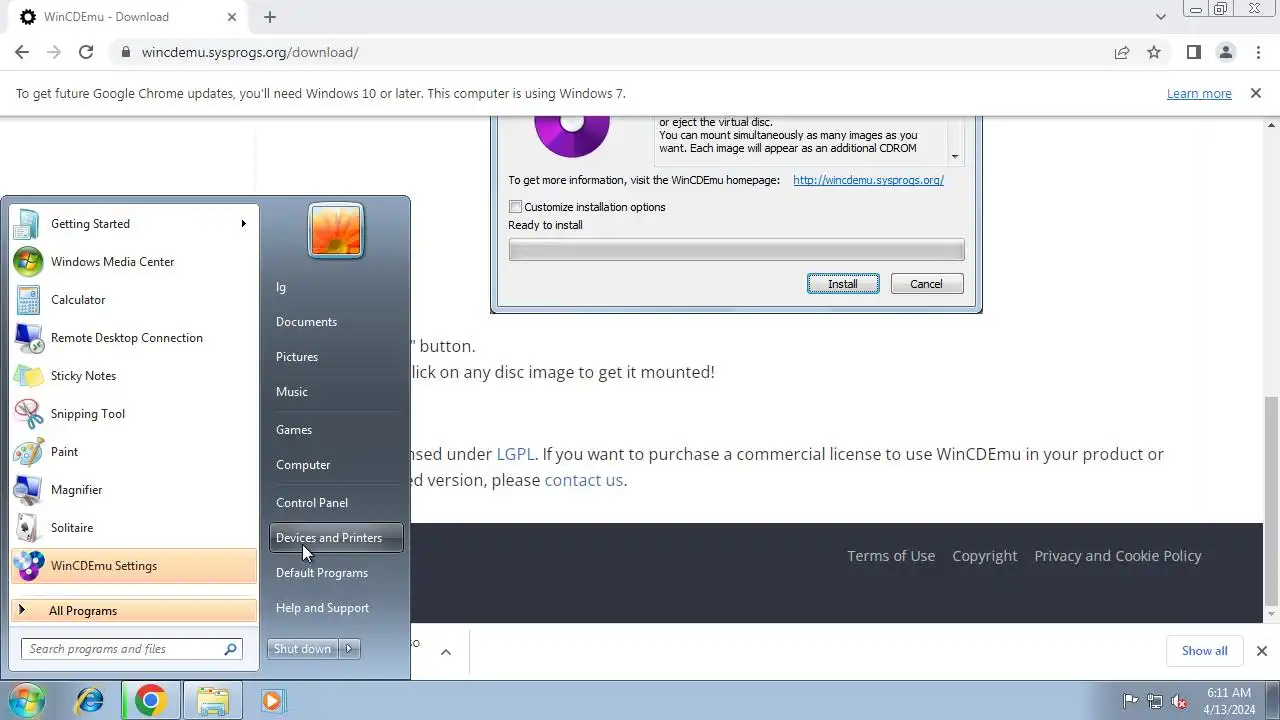Launch Windows Media Center icon
The height and width of the screenshot is (720, 1280).
(28, 262)
